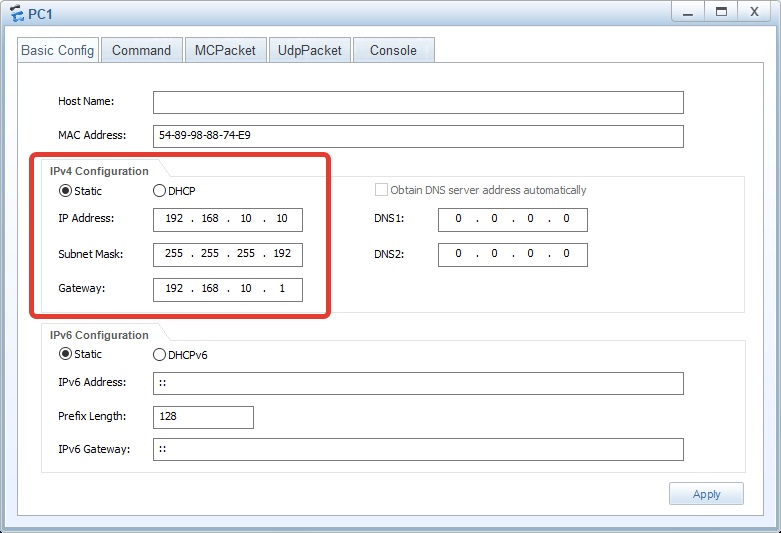Open the MCPacket tab
Image resolution: width=781 pixels, height=533 pixels.
tap(225, 50)
